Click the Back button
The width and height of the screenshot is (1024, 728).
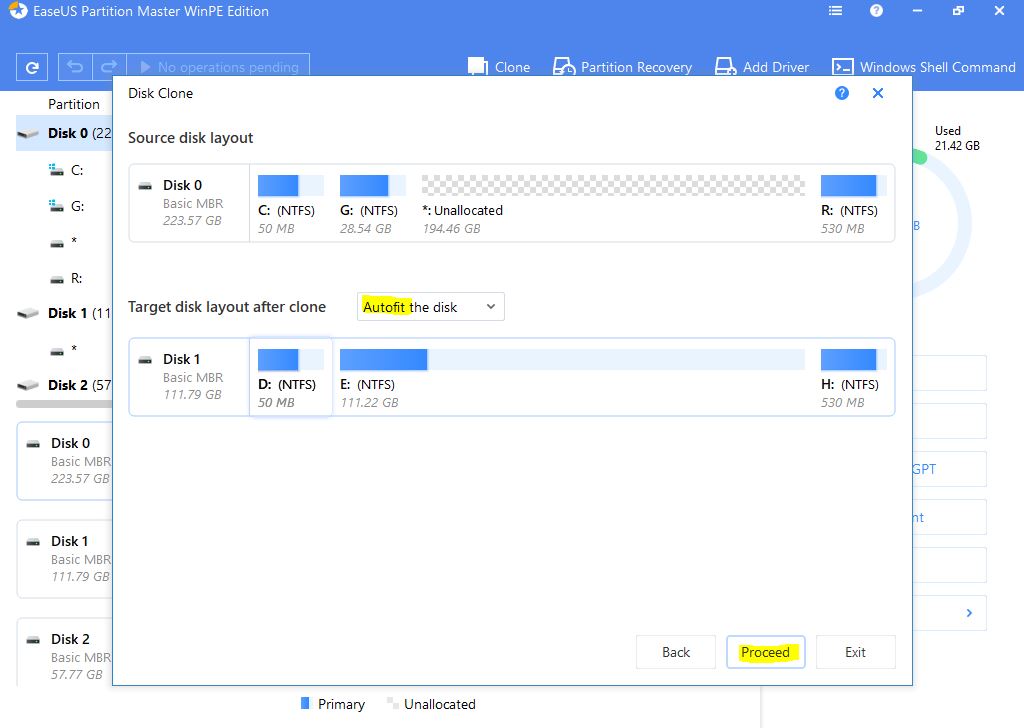pos(676,652)
